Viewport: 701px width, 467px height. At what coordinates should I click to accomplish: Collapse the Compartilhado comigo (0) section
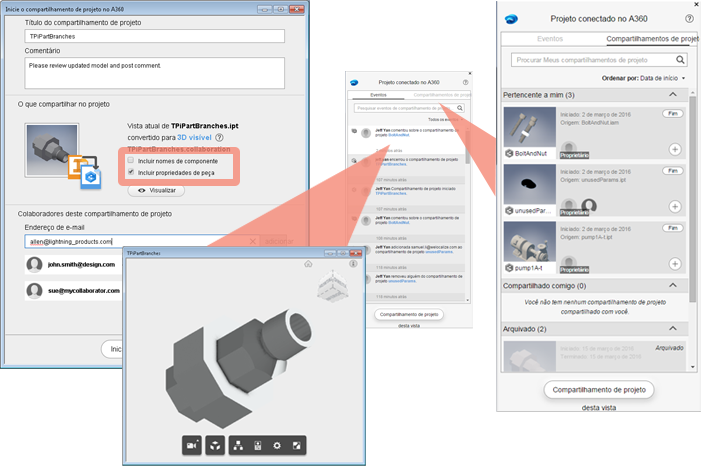(x=672, y=285)
